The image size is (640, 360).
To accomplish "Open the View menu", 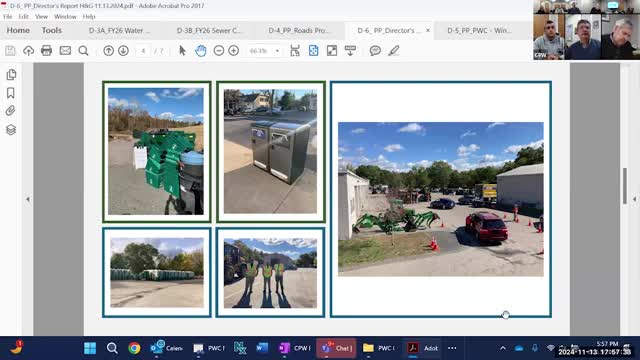I will 41,17.
